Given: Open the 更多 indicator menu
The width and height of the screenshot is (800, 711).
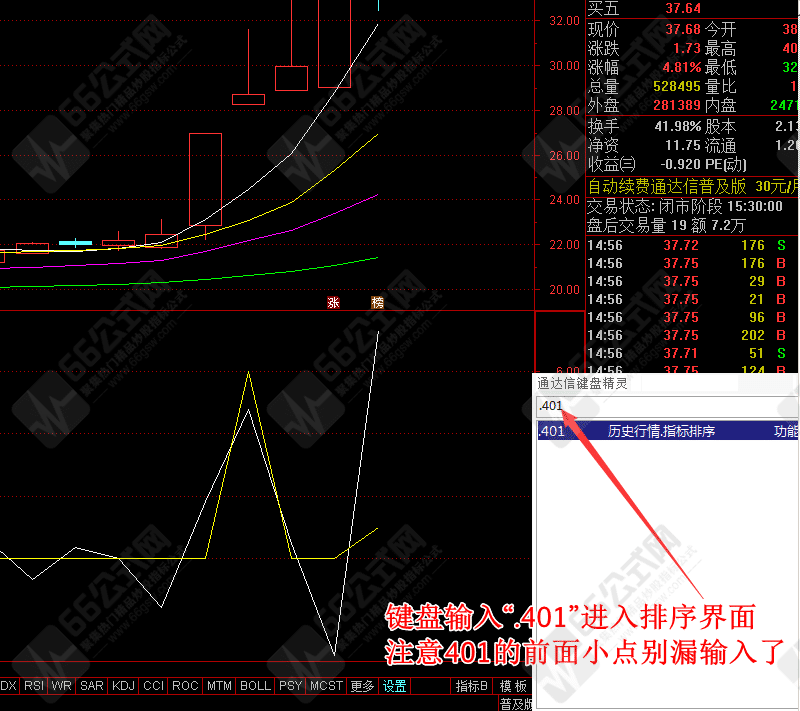Looking at the screenshot, I should (362, 685).
